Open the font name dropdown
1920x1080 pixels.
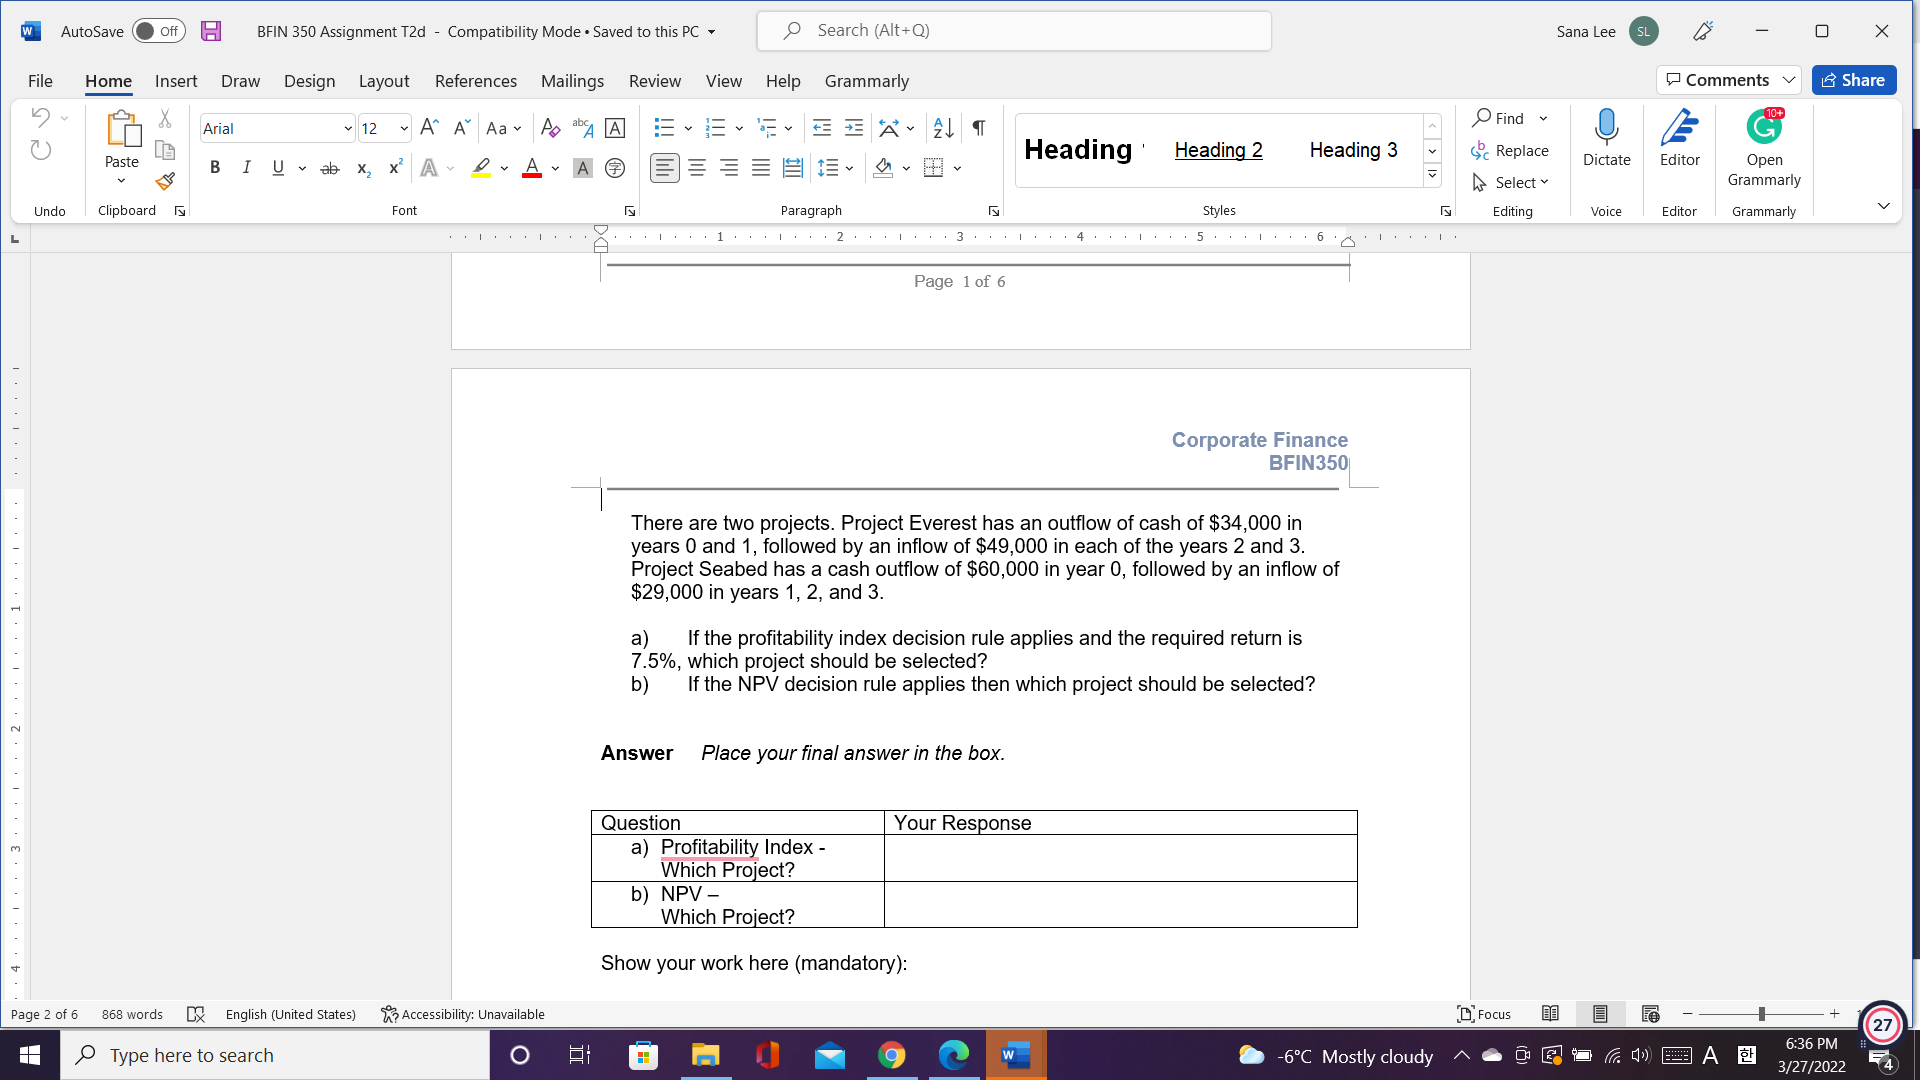[x=347, y=128]
